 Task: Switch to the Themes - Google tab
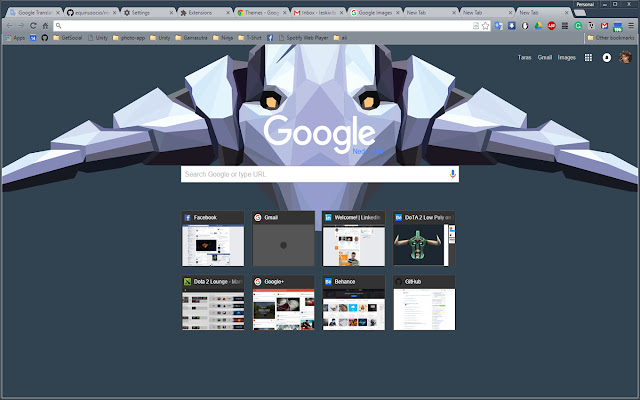pyautogui.click(x=262, y=13)
